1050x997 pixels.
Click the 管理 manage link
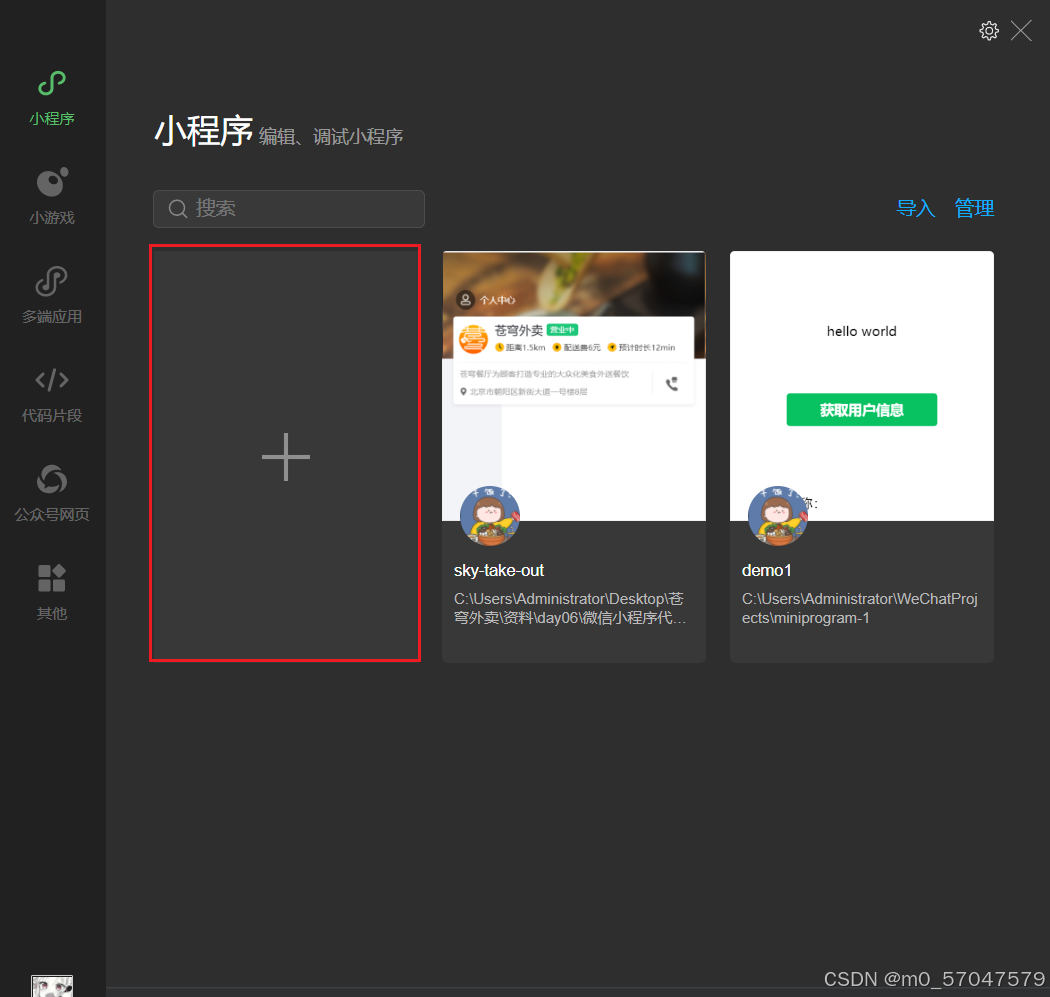click(974, 208)
